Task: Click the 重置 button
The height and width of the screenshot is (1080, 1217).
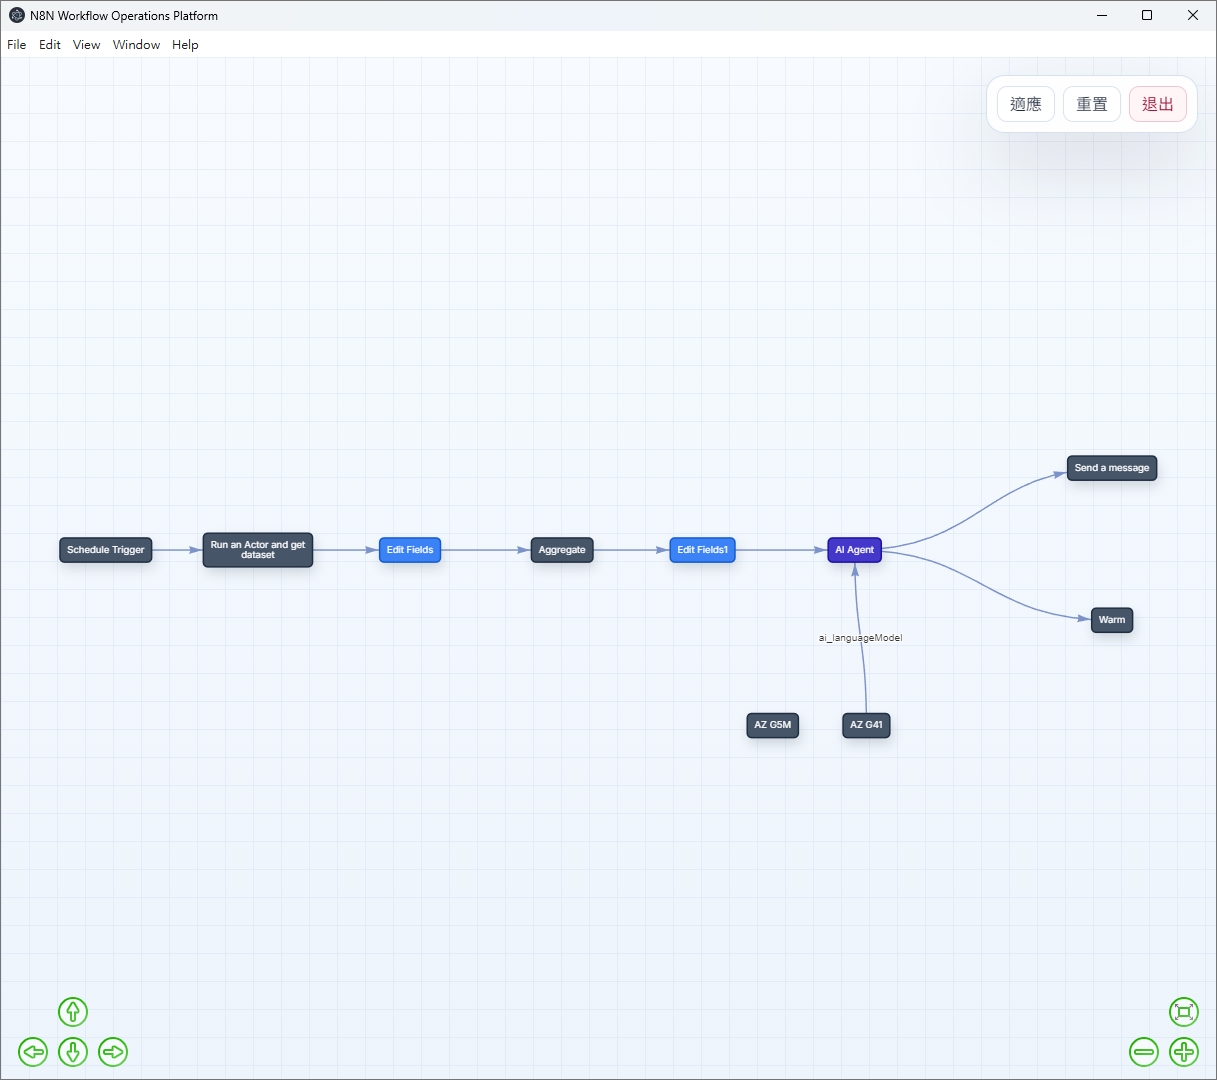Action: coord(1092,104)
